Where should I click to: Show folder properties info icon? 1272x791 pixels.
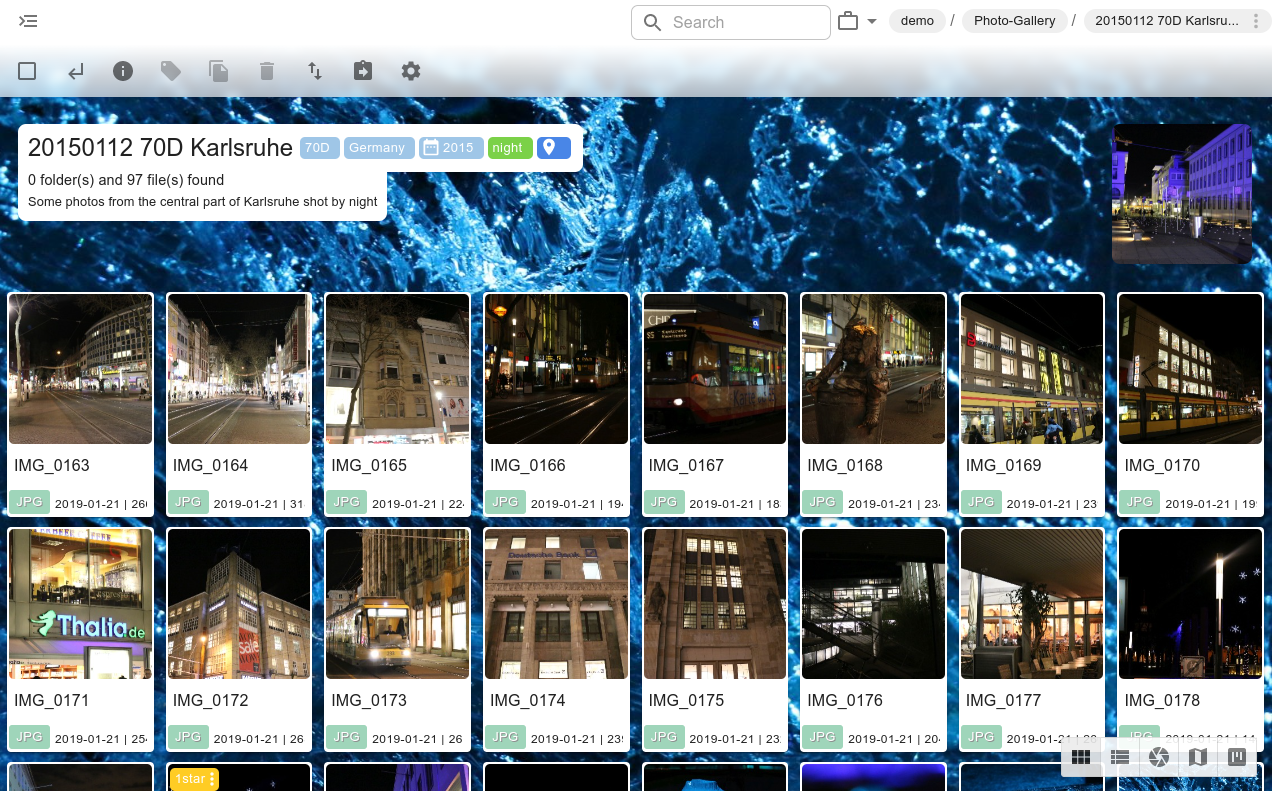(x=123, y=71)
